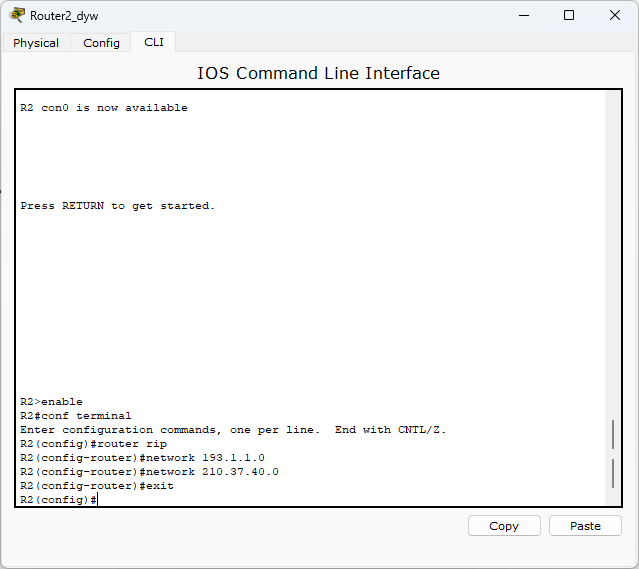
Task: Click the 'R2 con0 is now available' line
Action: point(104,108)
